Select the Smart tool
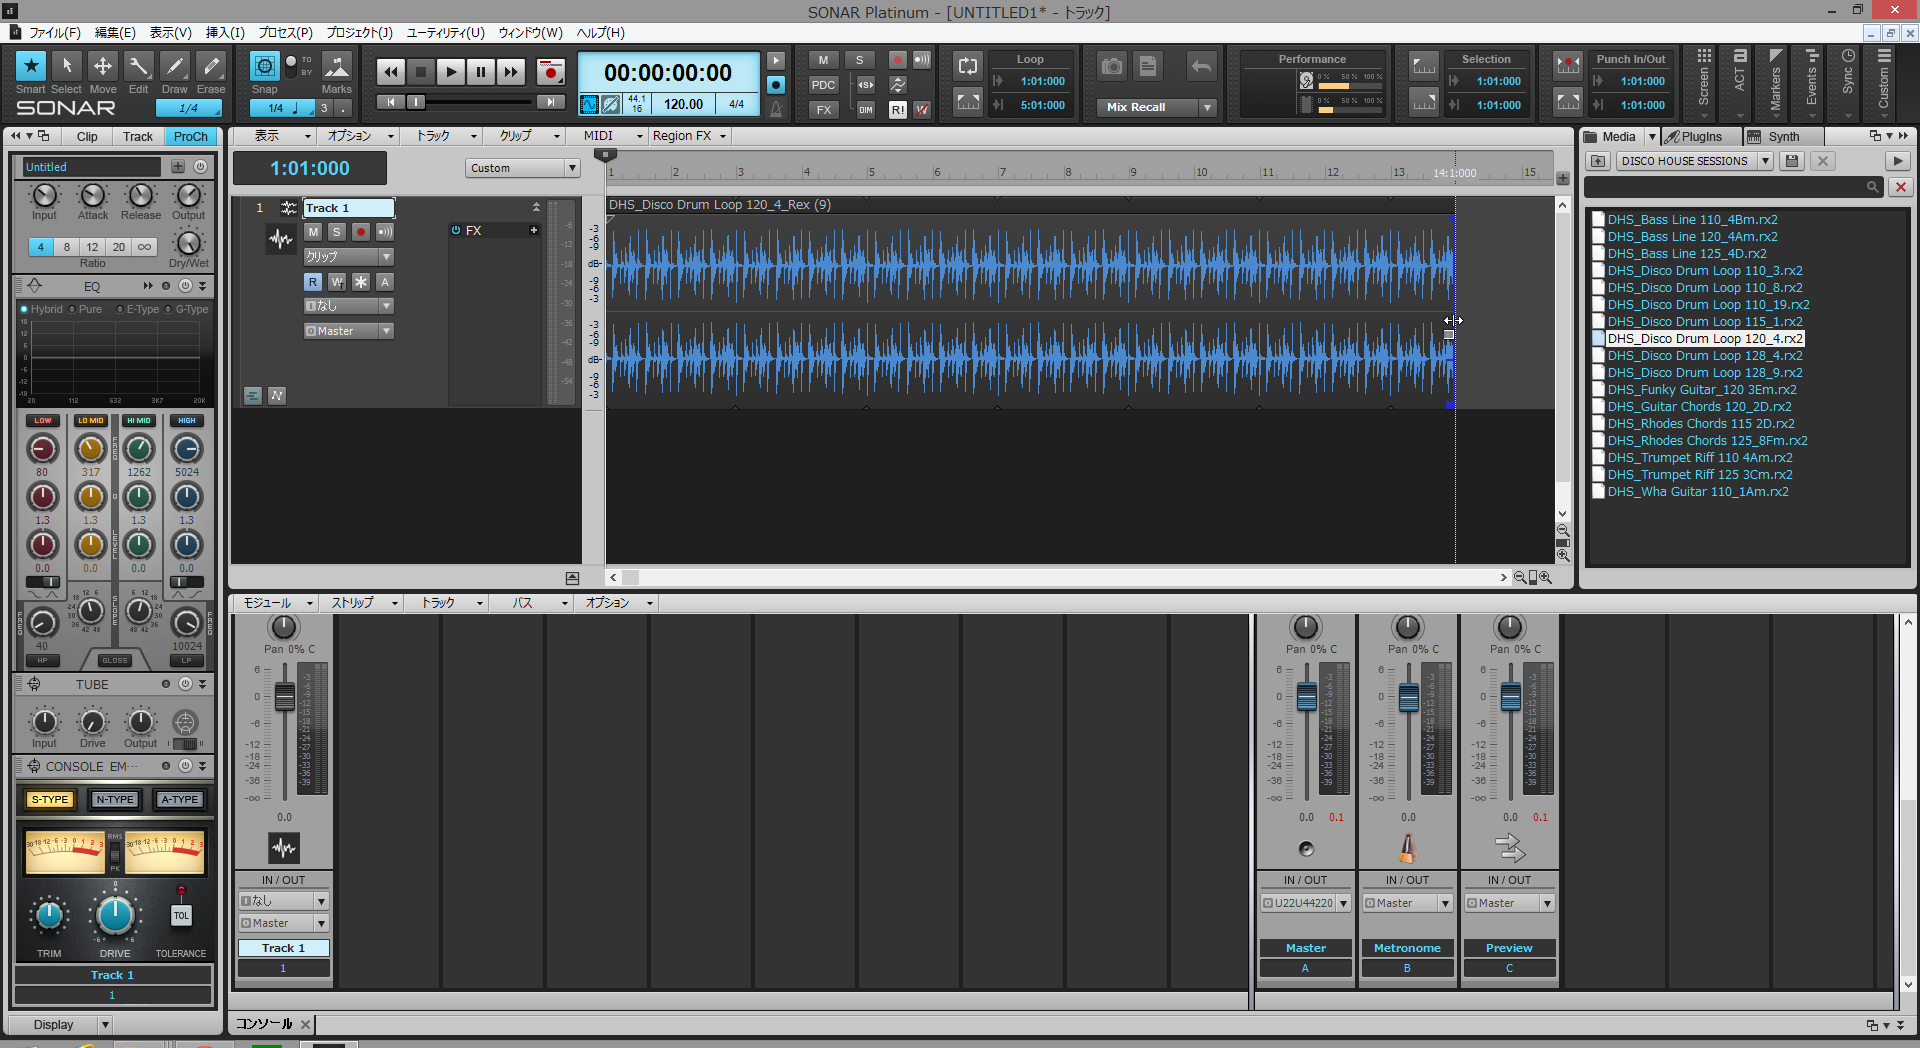This screenshot has height=1048, width=1920. pyautogui.click(x=31, y=66)
